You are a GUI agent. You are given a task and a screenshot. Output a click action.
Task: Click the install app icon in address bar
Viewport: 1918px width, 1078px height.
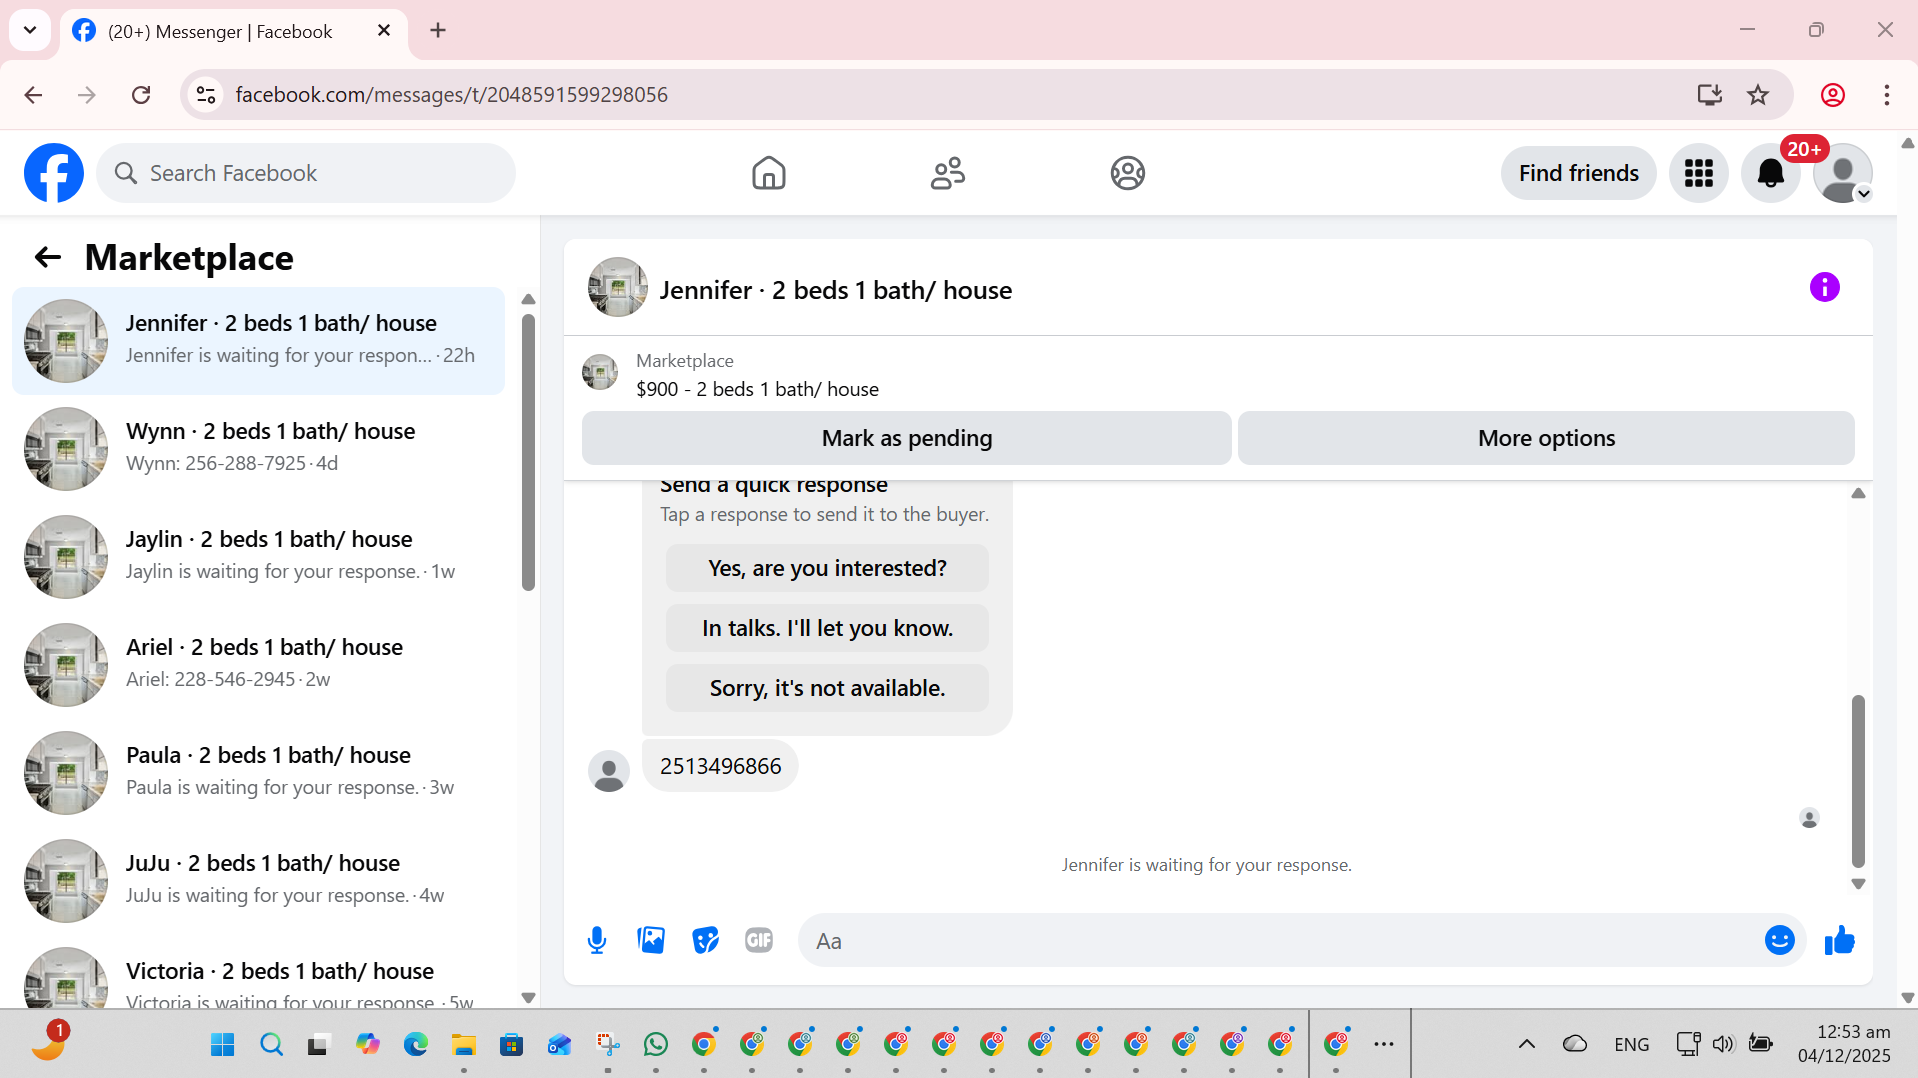(1709, 95)
